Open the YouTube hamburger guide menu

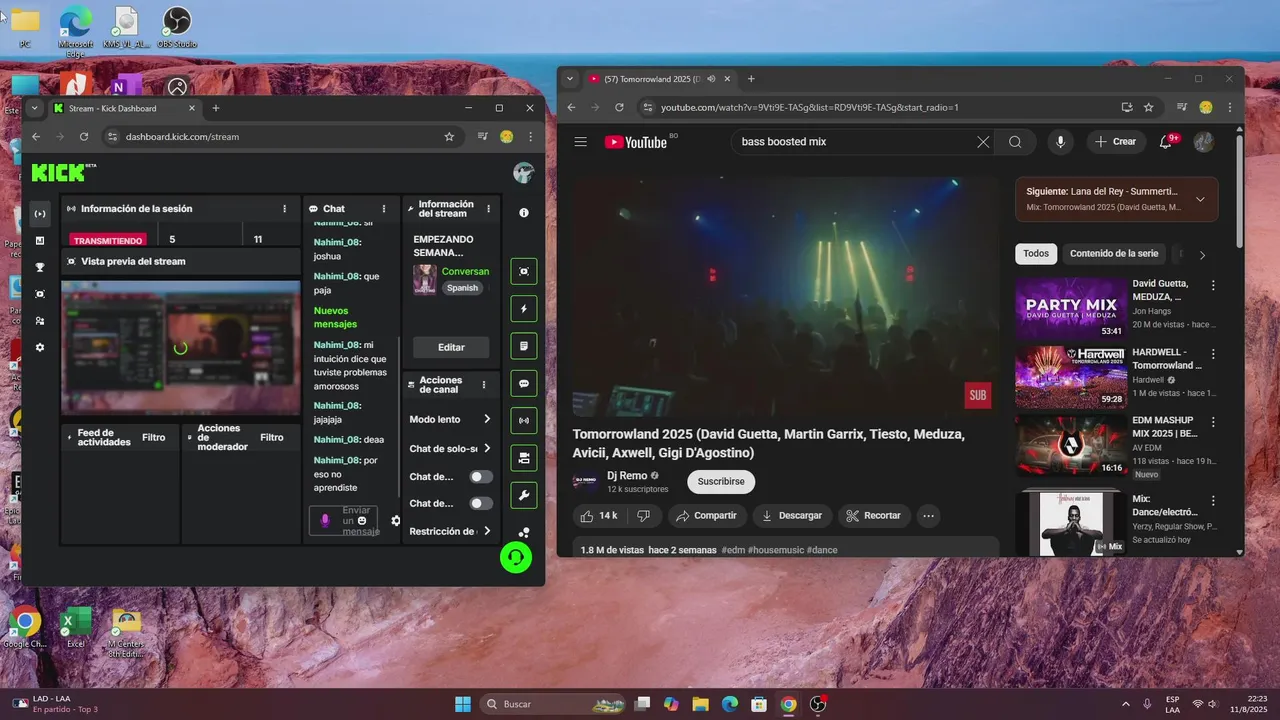(x=580, y=142)
